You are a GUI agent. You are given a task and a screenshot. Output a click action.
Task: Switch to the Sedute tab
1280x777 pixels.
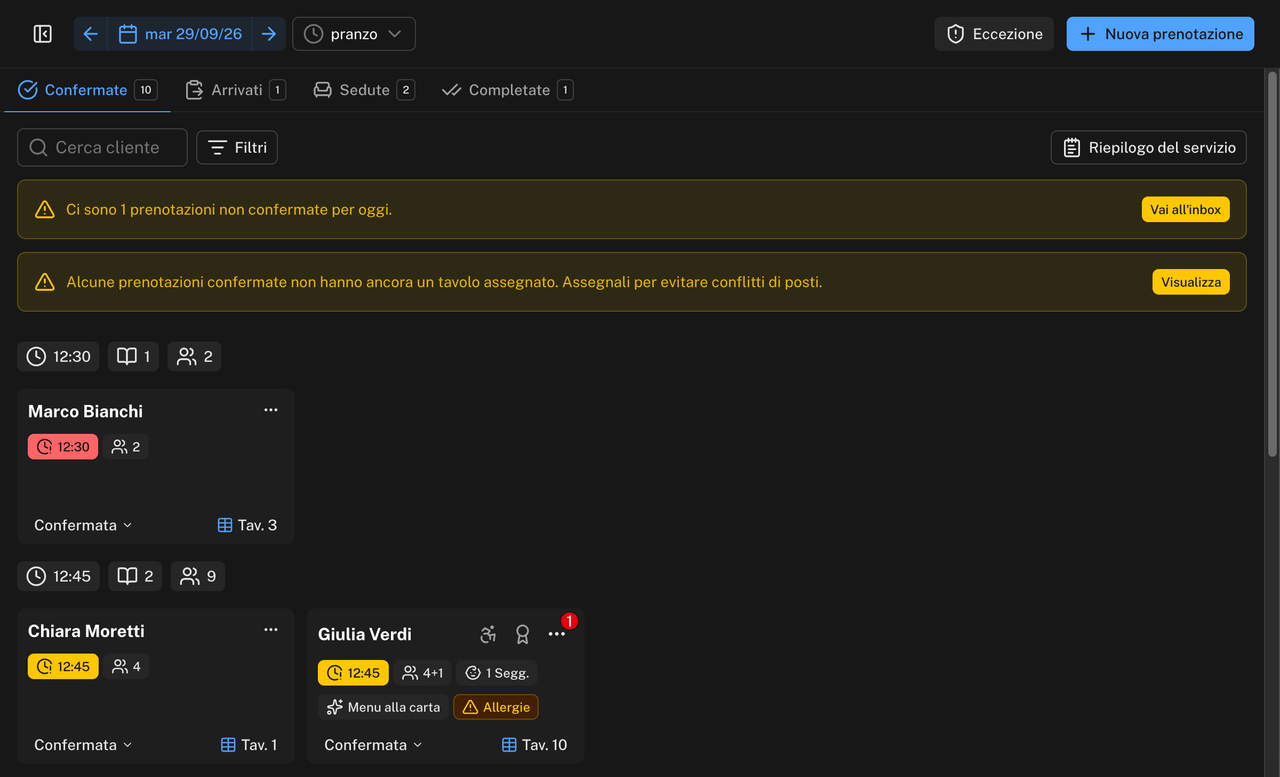(x=364, y=90)
